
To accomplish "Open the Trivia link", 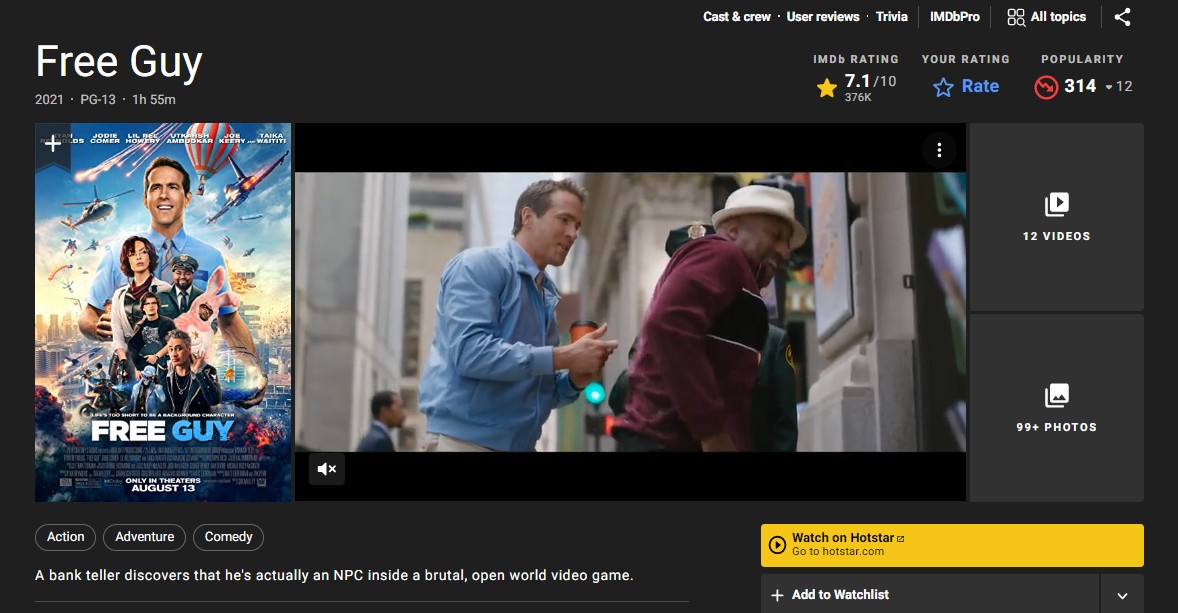I will tap(892, 17).
